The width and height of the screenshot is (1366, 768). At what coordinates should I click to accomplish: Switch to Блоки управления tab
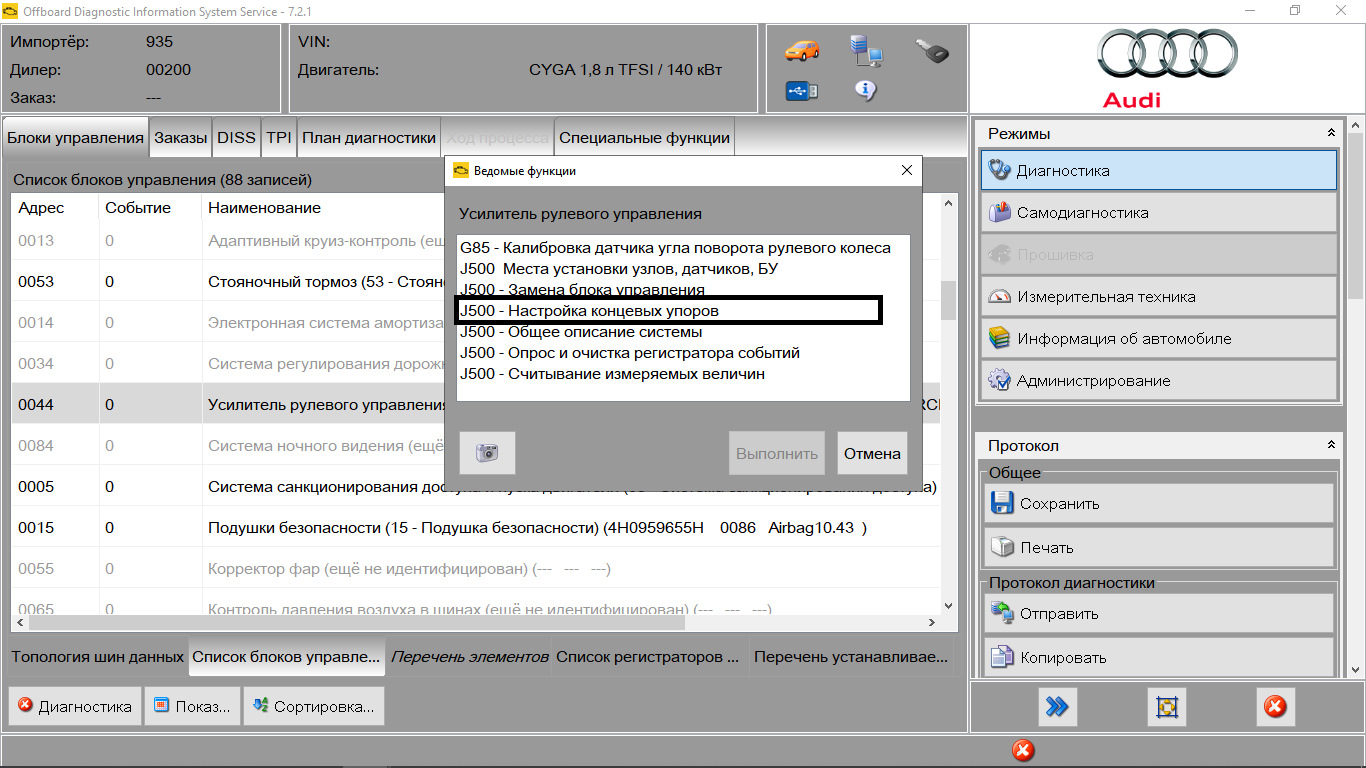coord(76,138)
